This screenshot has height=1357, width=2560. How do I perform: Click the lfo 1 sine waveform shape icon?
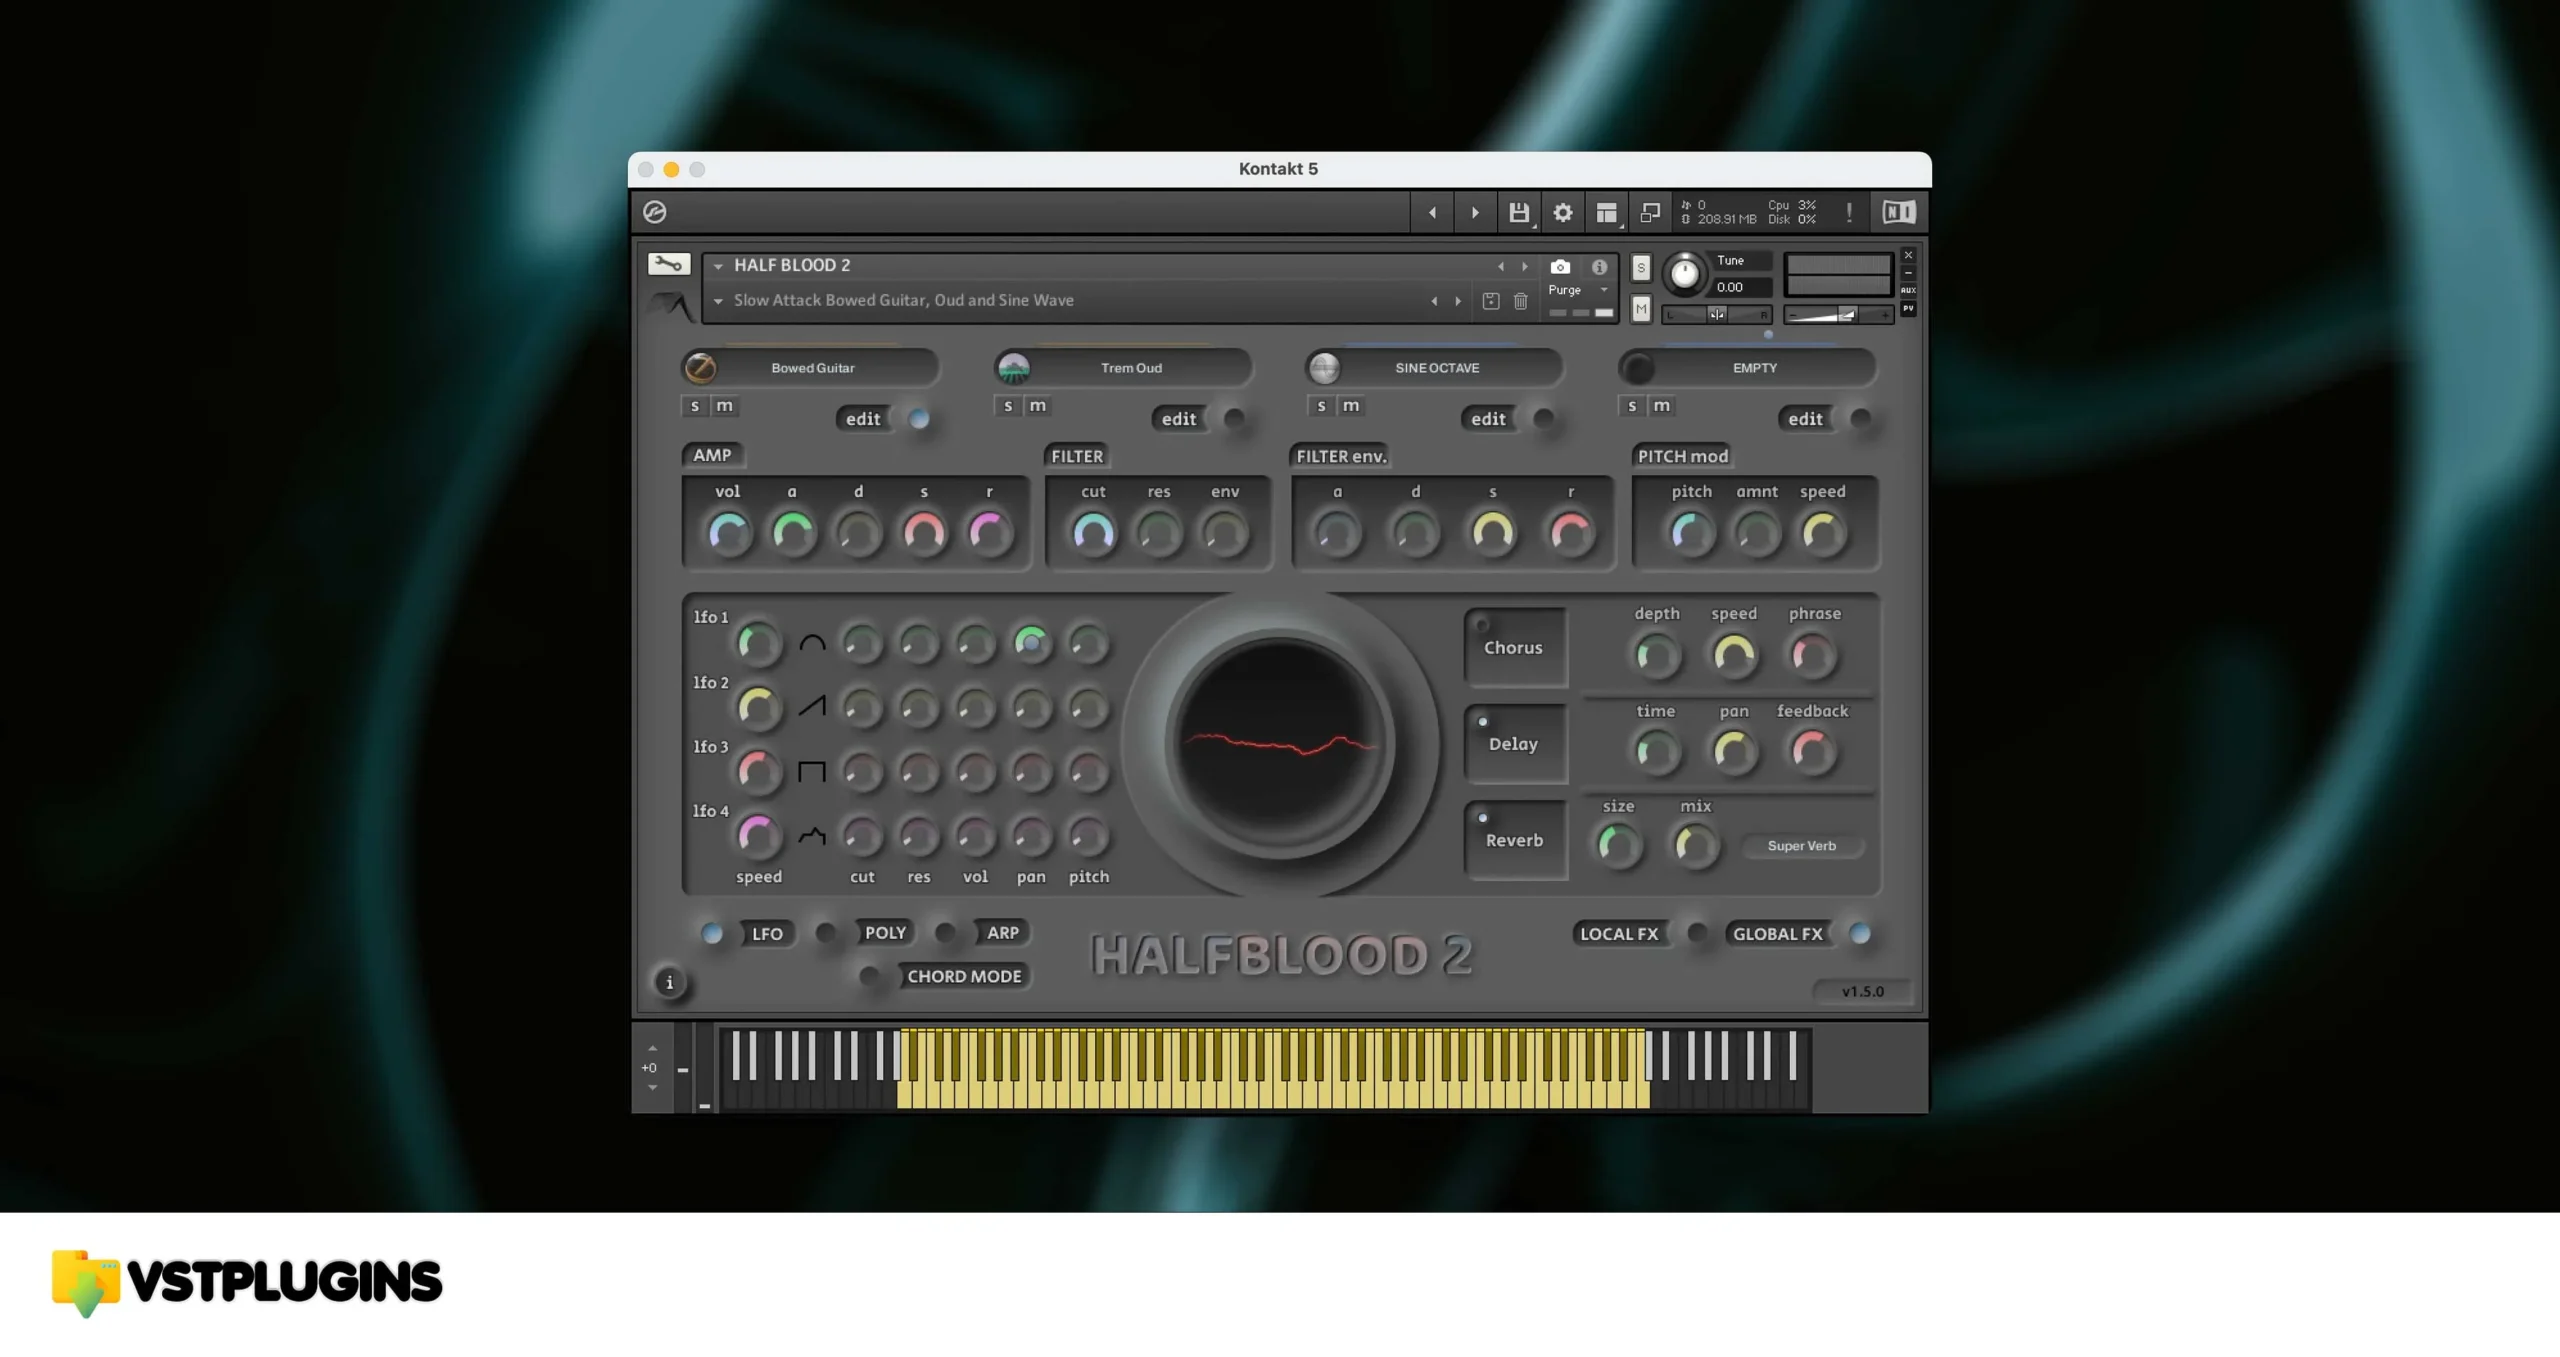812,643
